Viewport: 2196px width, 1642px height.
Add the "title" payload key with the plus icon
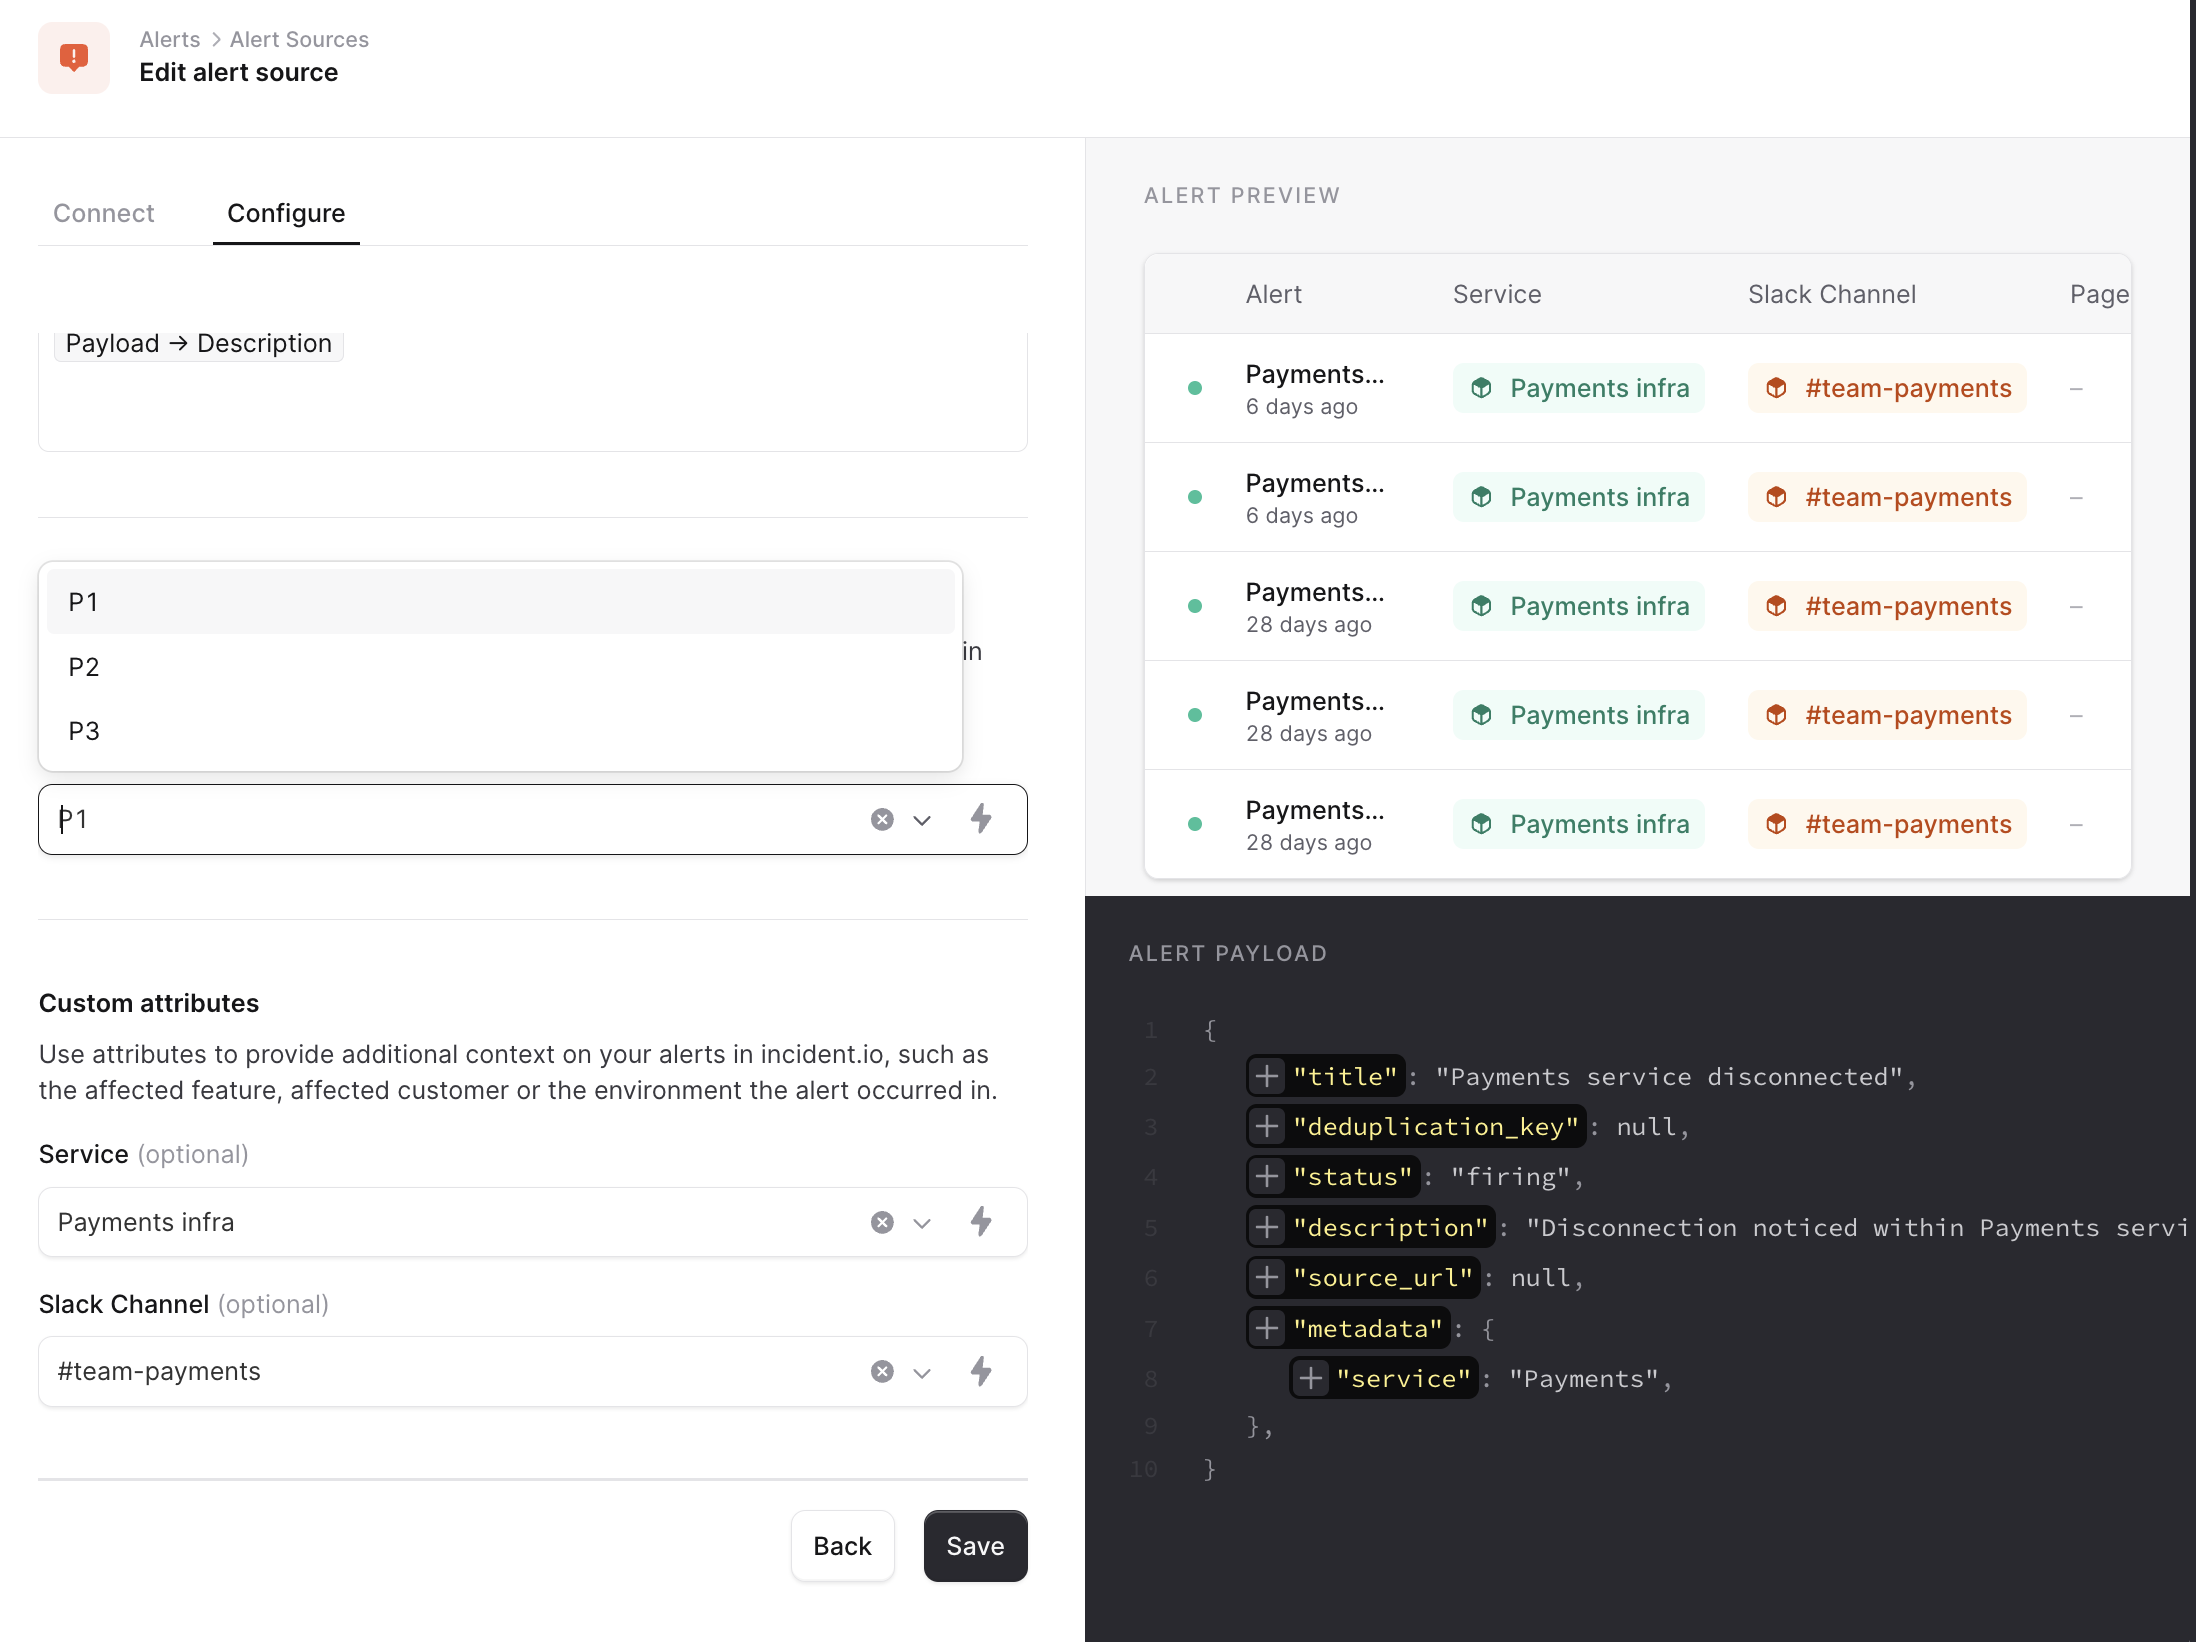click(1267, 1076)
